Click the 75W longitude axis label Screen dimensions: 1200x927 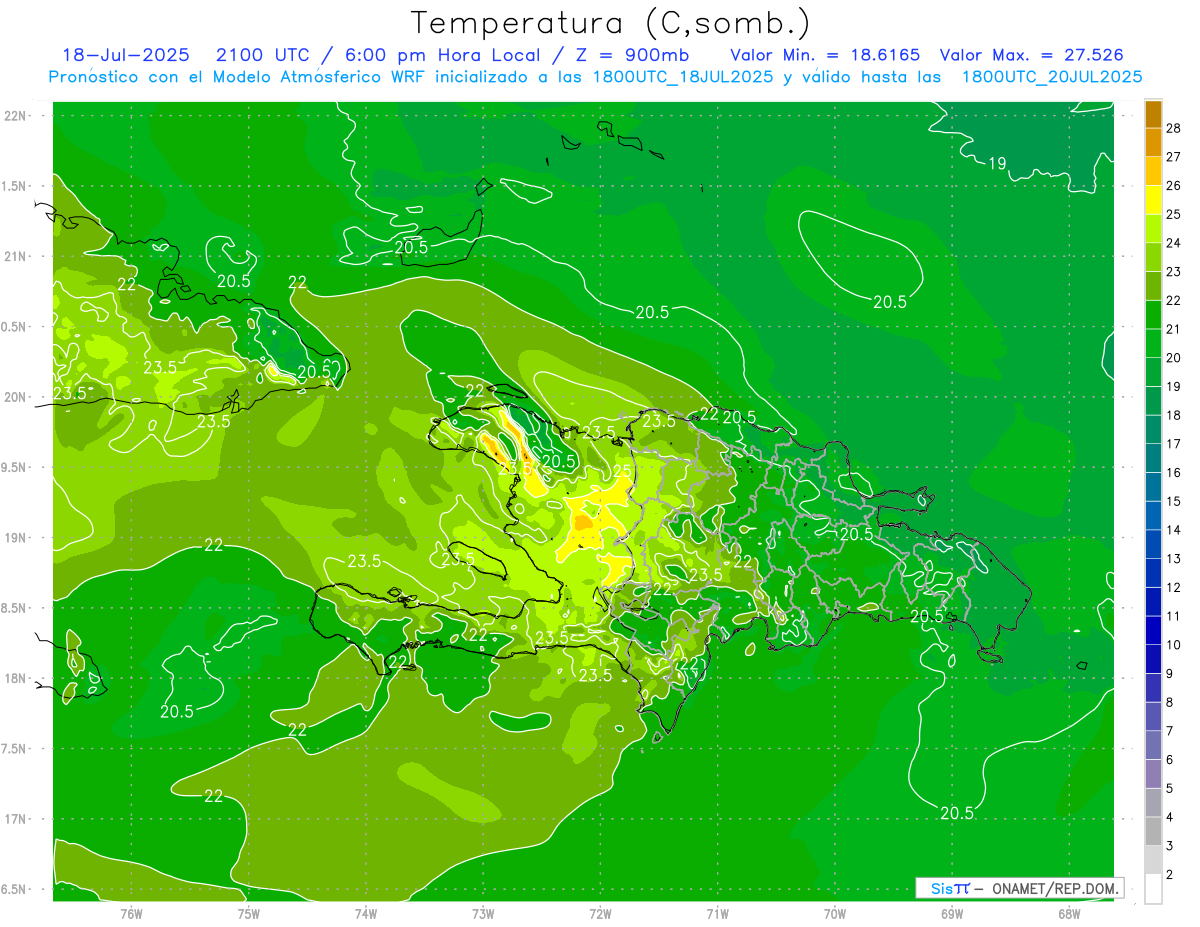(x=248, y=912)
